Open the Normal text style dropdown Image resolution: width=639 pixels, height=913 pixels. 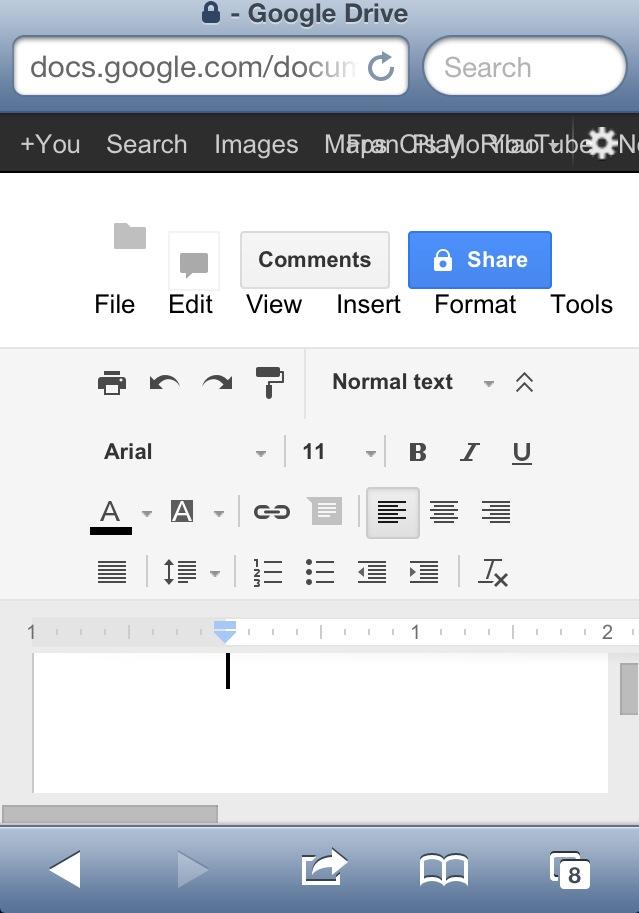point(410,382)
